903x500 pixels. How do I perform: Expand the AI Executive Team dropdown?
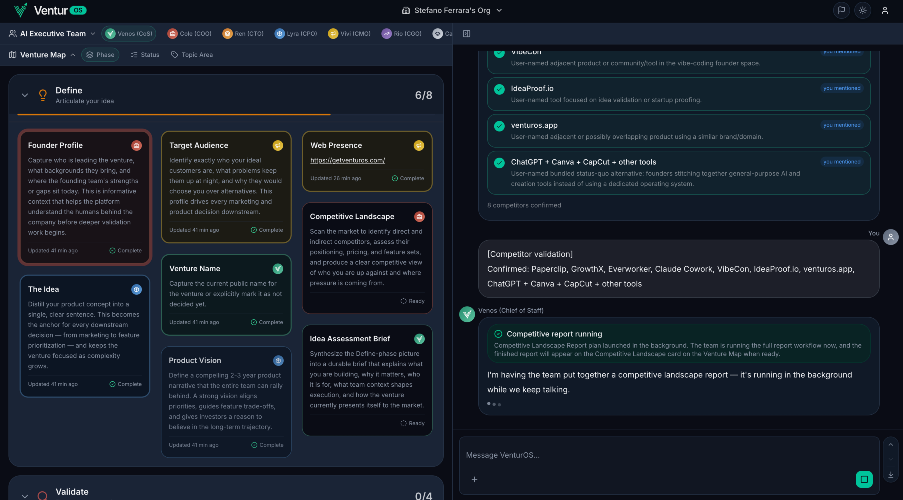tap(52, 33)
